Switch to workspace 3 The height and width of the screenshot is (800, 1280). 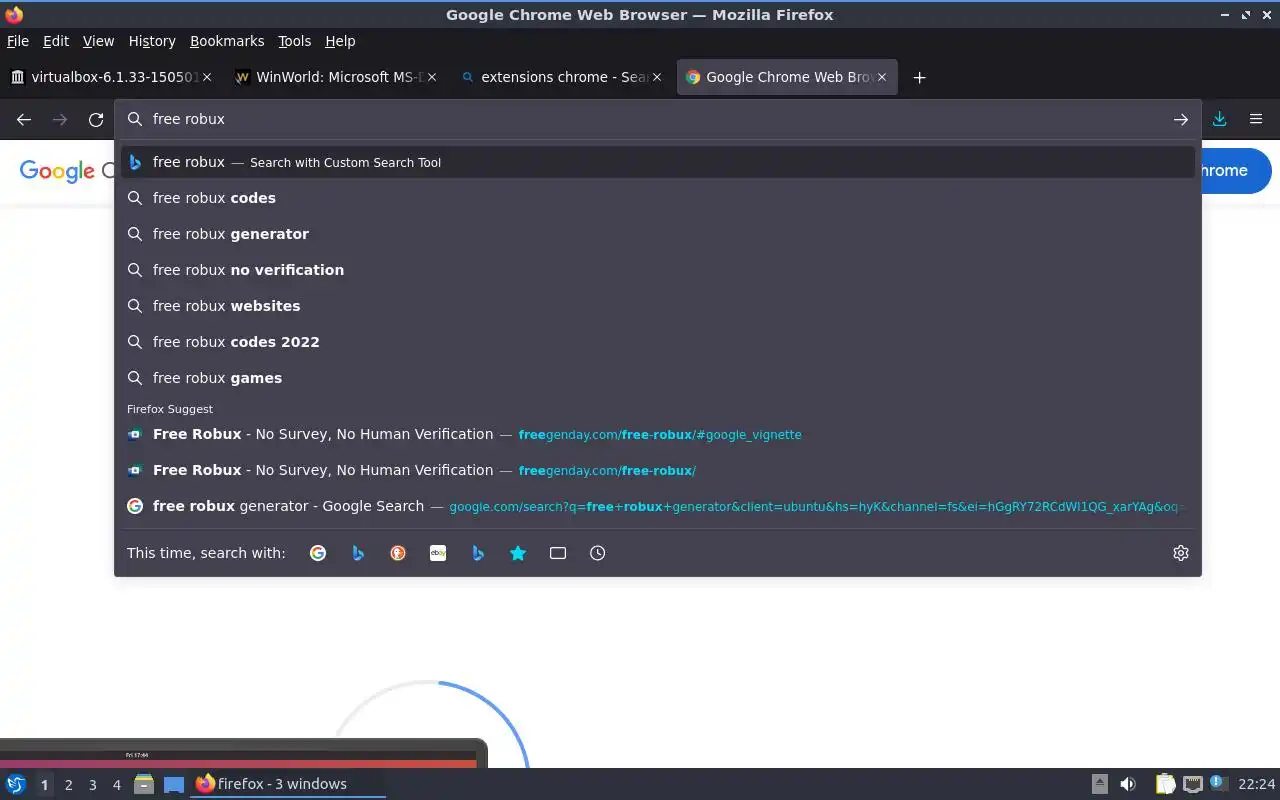pyautogui.click(x=92, y=785)
